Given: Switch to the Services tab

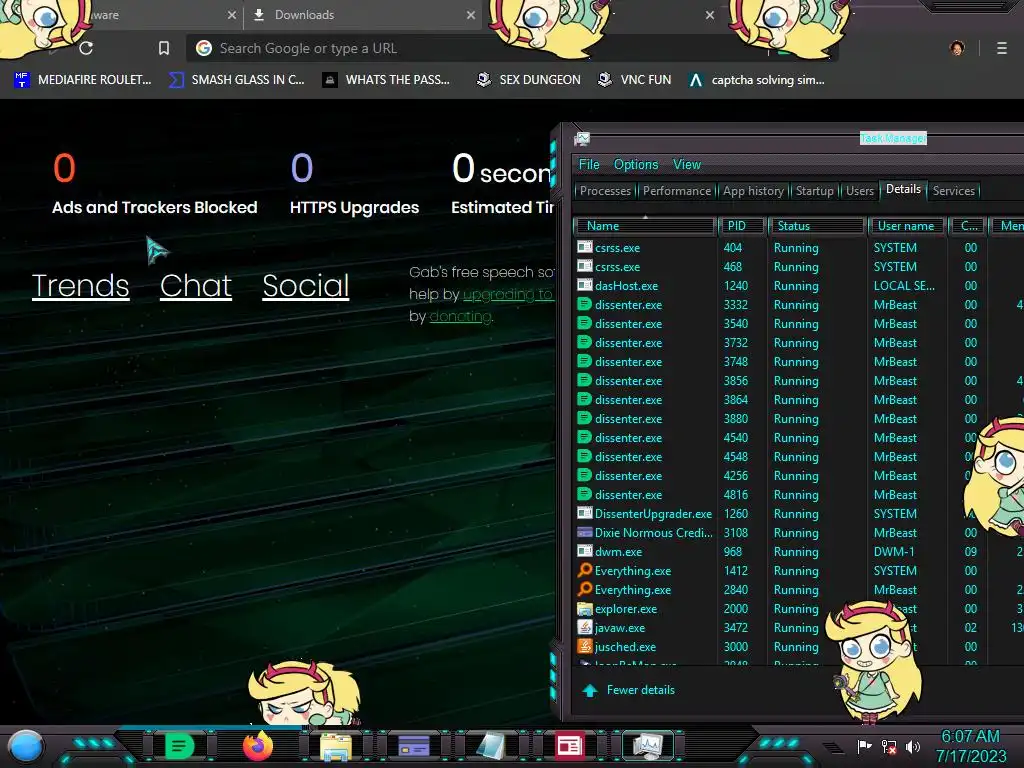Looking at the screenshot, I should coord(953,191).
